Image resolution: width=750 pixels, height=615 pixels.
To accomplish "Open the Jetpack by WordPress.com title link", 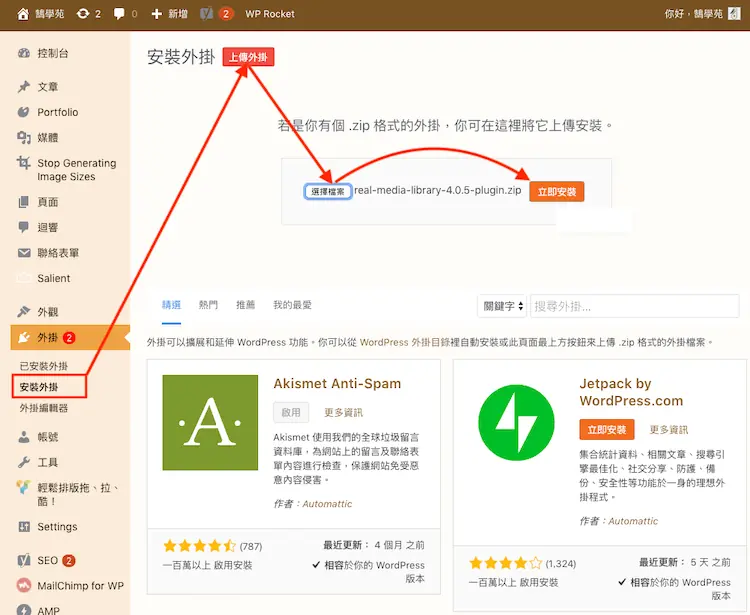I will click(631, 392).
